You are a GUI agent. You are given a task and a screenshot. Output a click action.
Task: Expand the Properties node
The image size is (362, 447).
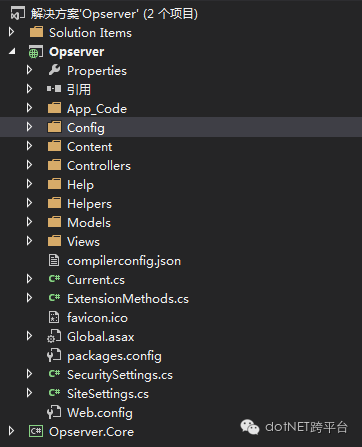(30, 70)
